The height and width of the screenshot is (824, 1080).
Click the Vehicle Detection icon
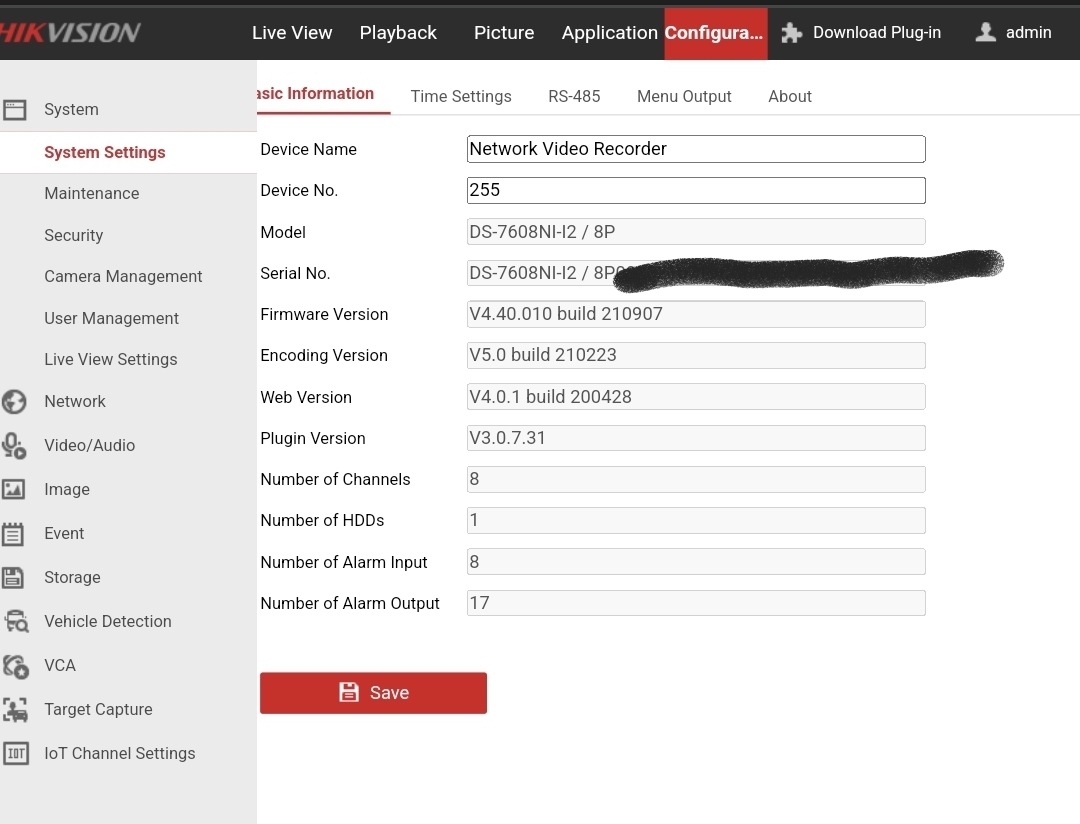click(16, 622)
